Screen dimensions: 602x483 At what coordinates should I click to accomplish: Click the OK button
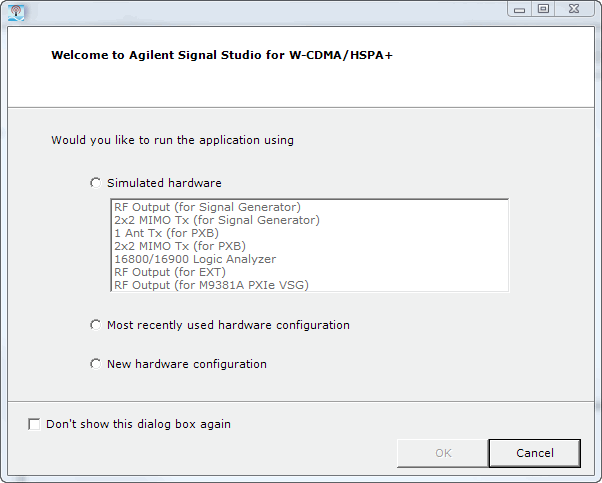coord(443,453)
